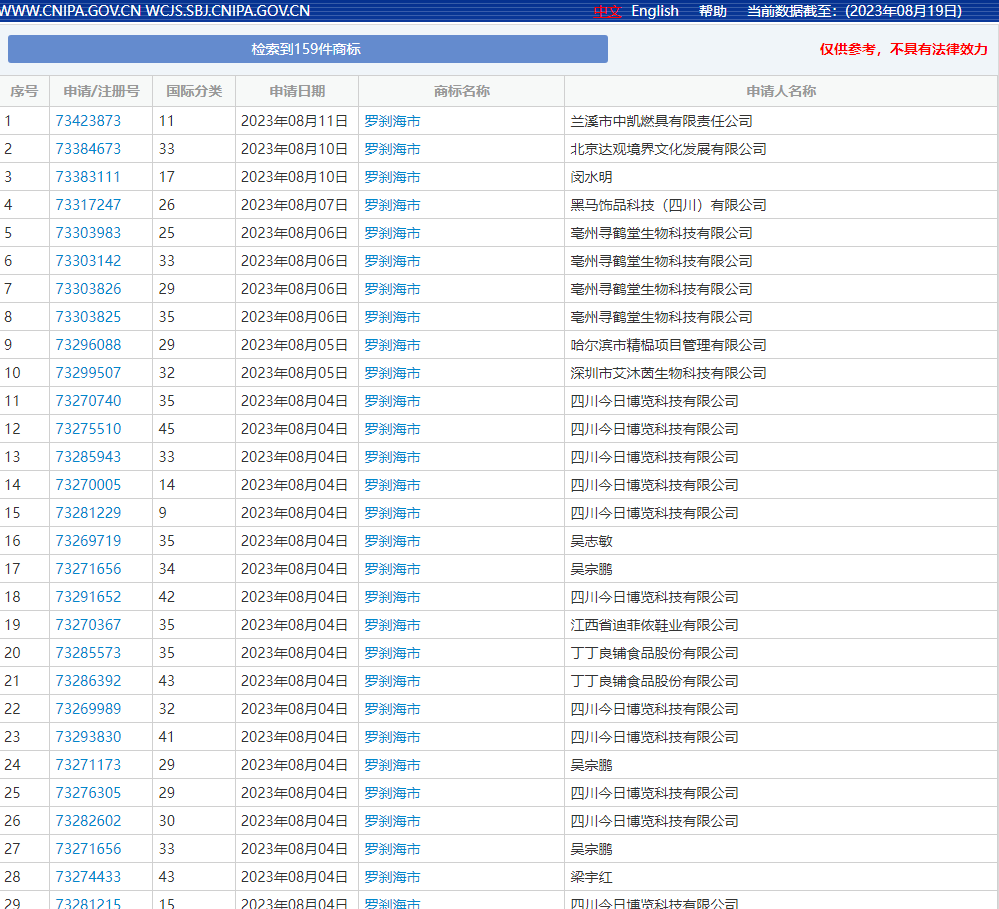Viewport: 999px width, 909px height.
Task: Click the 商标名称 column header
Action: coord(462,91)
